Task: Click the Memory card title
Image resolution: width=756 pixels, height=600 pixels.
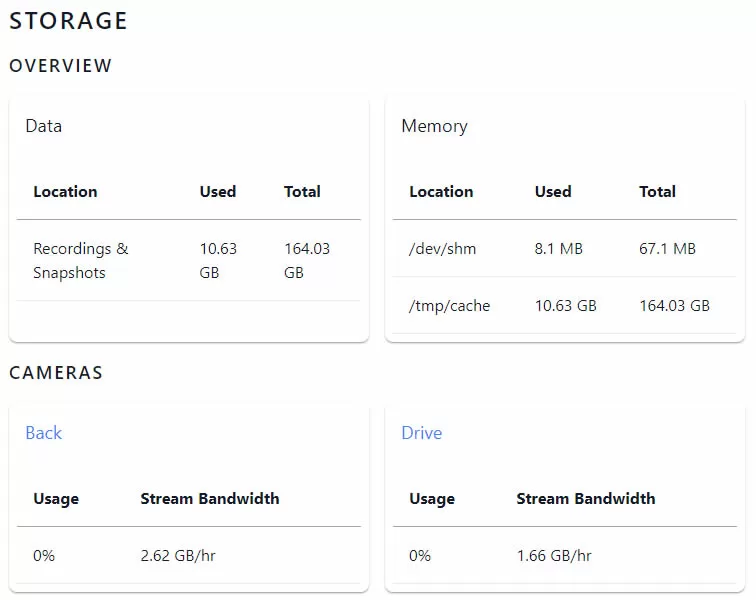Action: (x=434, y=126)
